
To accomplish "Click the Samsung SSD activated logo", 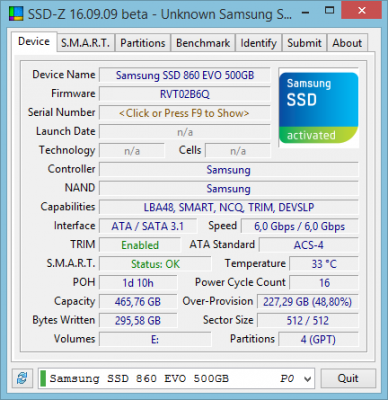I will coord(319,108).
